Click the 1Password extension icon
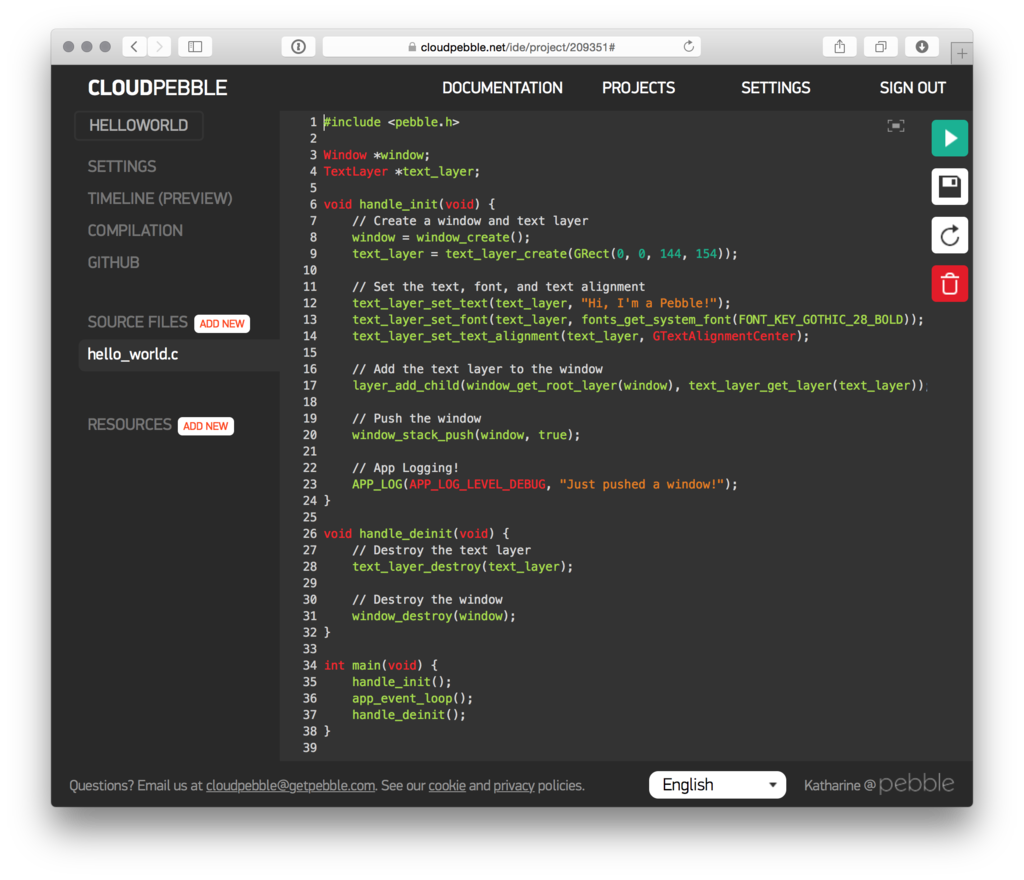Viewport: 1024px width, 880px height. (x=298, y=46)
